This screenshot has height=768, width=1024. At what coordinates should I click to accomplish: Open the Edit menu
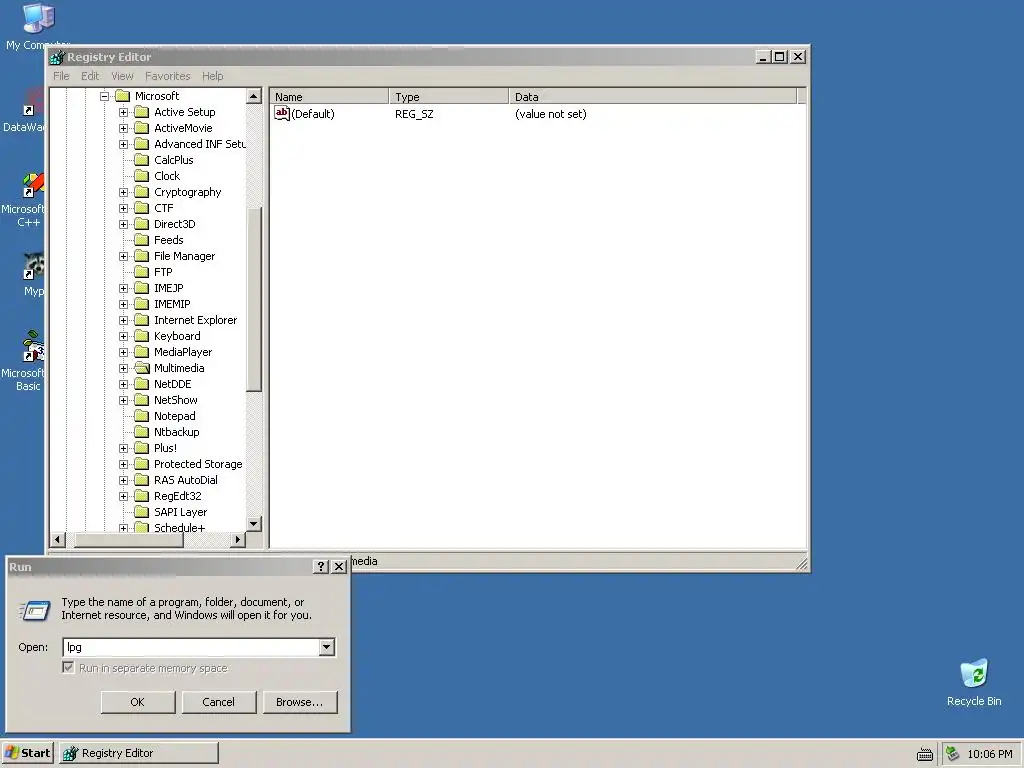90,76
